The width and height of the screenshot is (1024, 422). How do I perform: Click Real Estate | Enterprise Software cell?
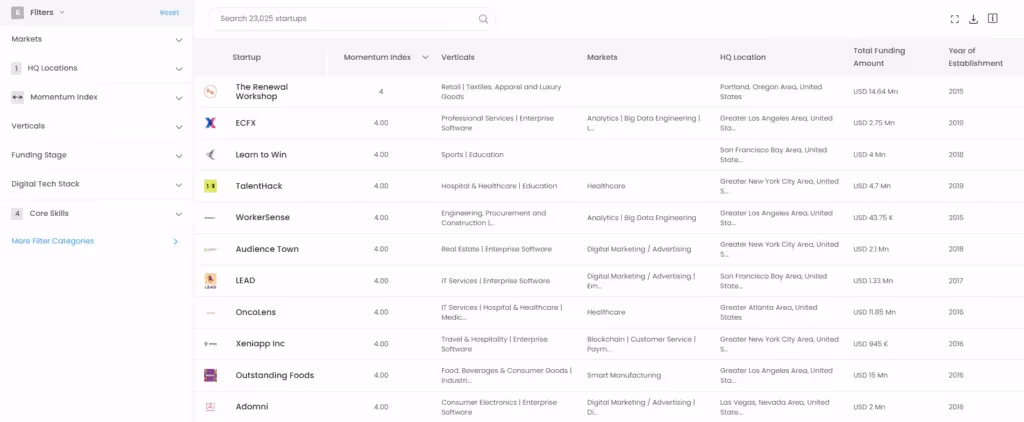[496, 250]
